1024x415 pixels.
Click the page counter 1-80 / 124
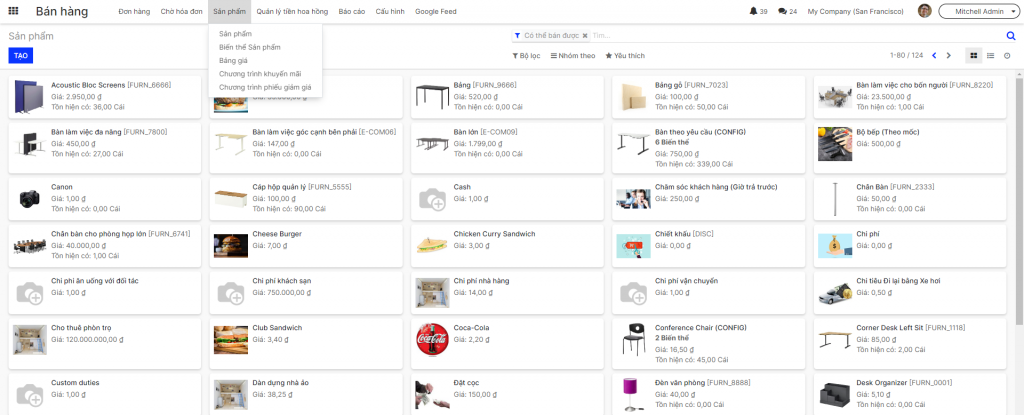click(906, 56)
